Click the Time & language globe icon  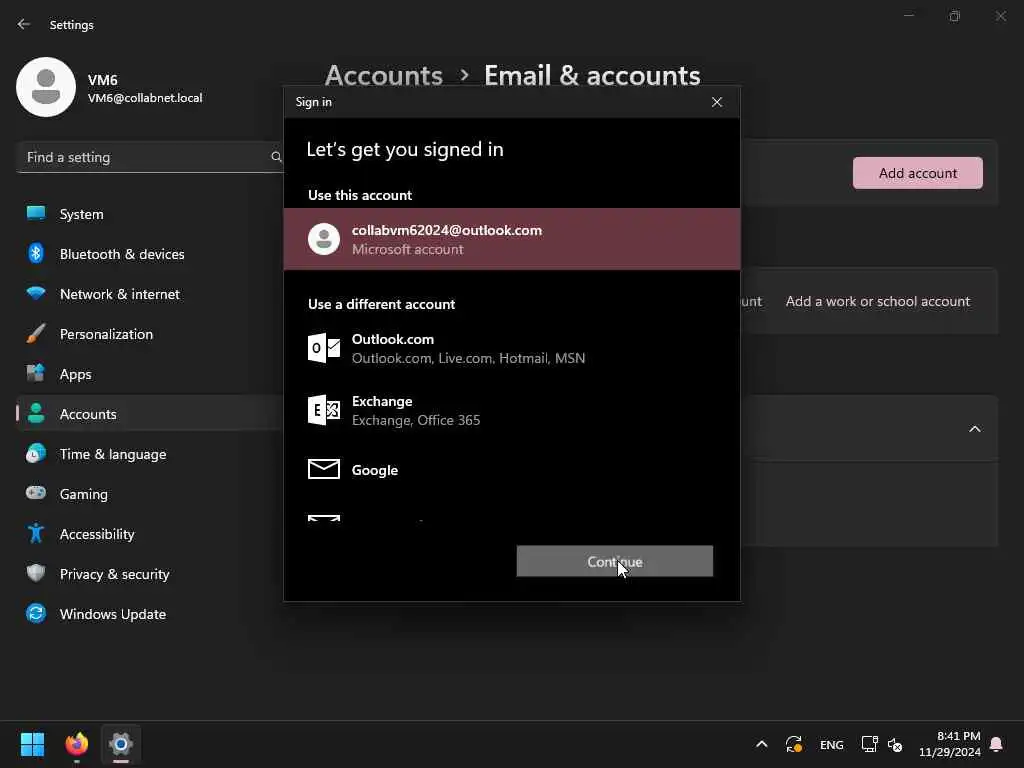pyautogui.click(x=36, y=453)
